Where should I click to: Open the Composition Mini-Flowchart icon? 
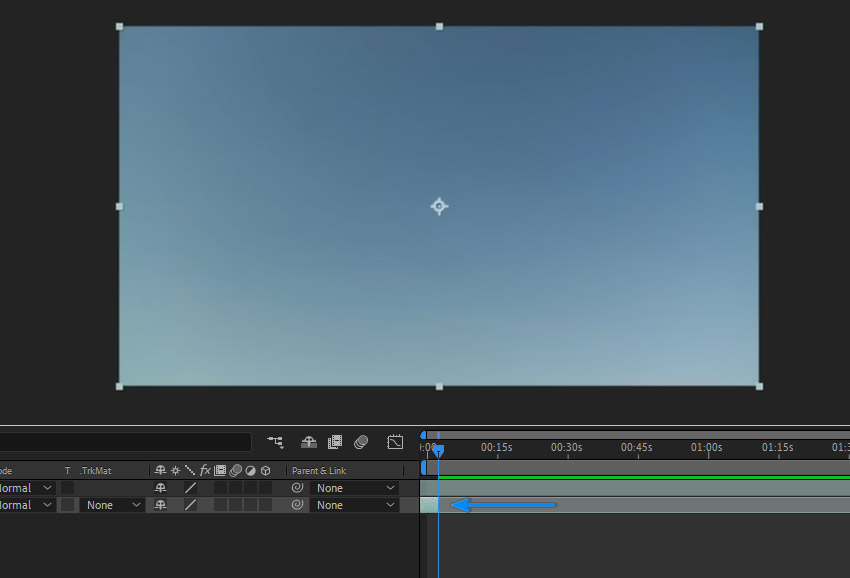pos(276,442)
